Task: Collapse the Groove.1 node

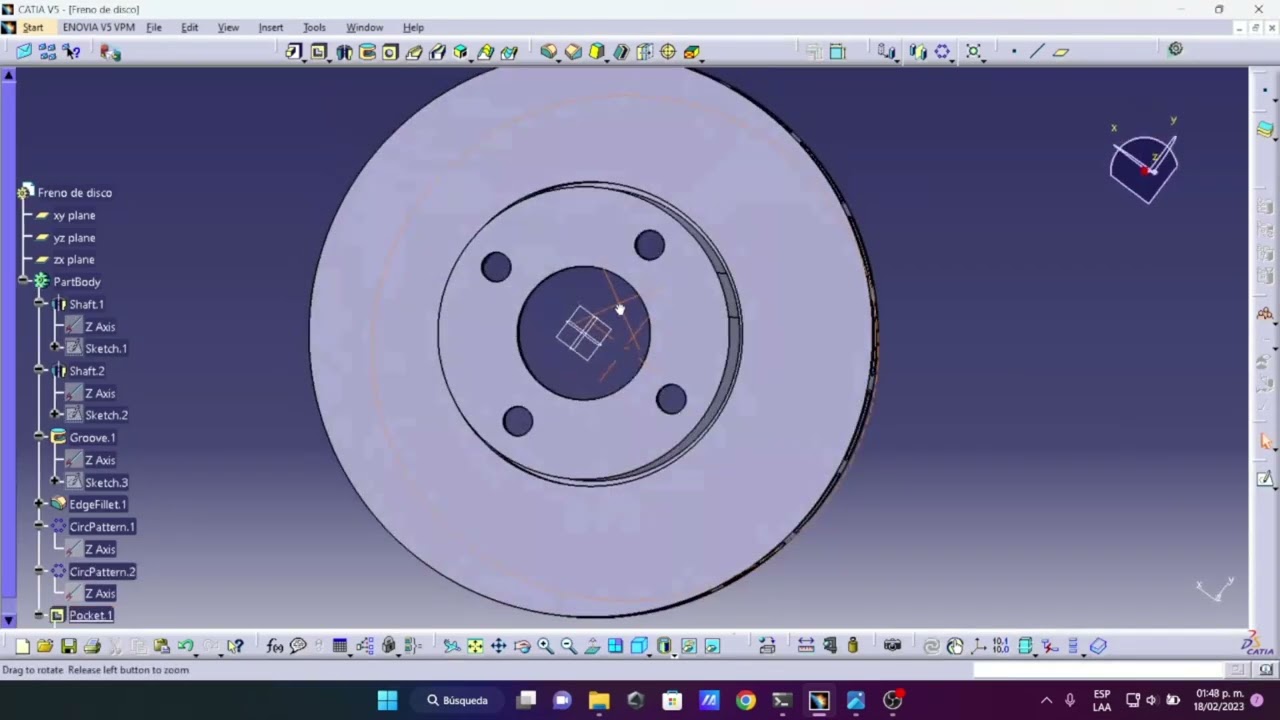Action: coord(40,437)
